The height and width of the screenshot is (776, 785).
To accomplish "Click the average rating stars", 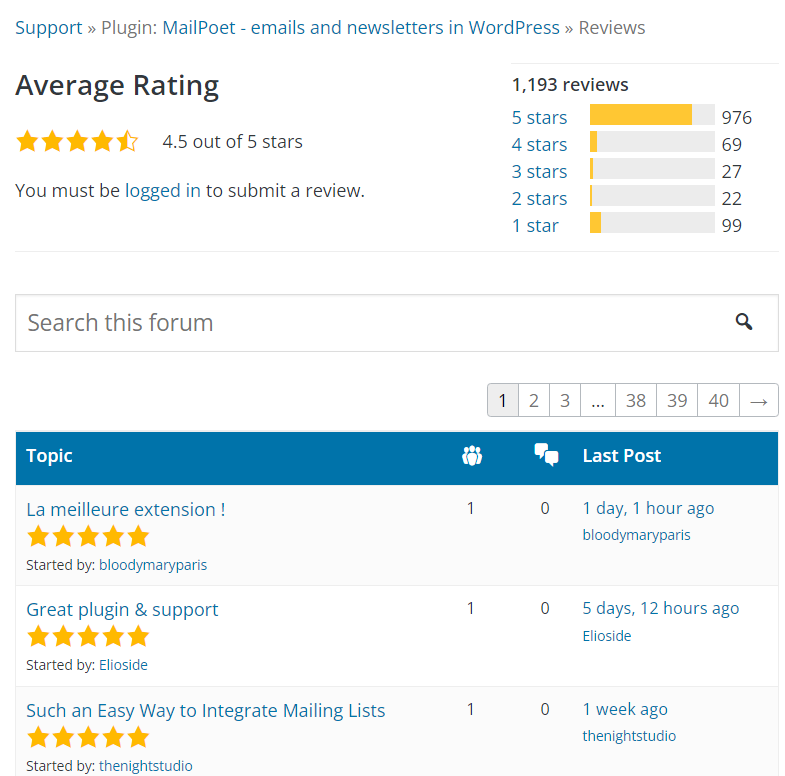I will click(77, 142).
